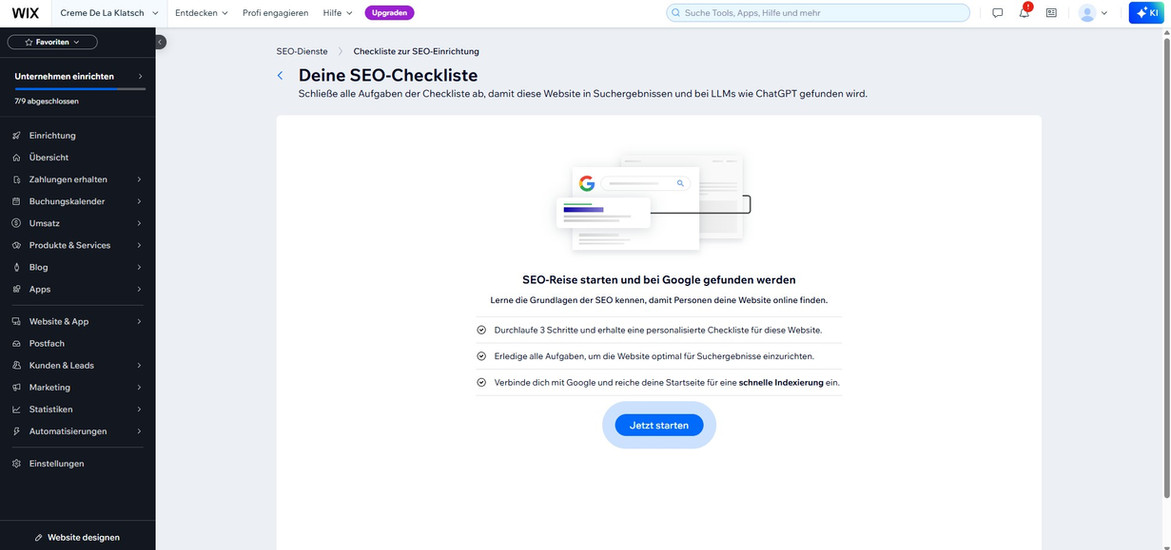Open the user profile avatar dropdown
Image resolution: width=1171 pixels, height=550 pixels.
(x=1093, y=13)
